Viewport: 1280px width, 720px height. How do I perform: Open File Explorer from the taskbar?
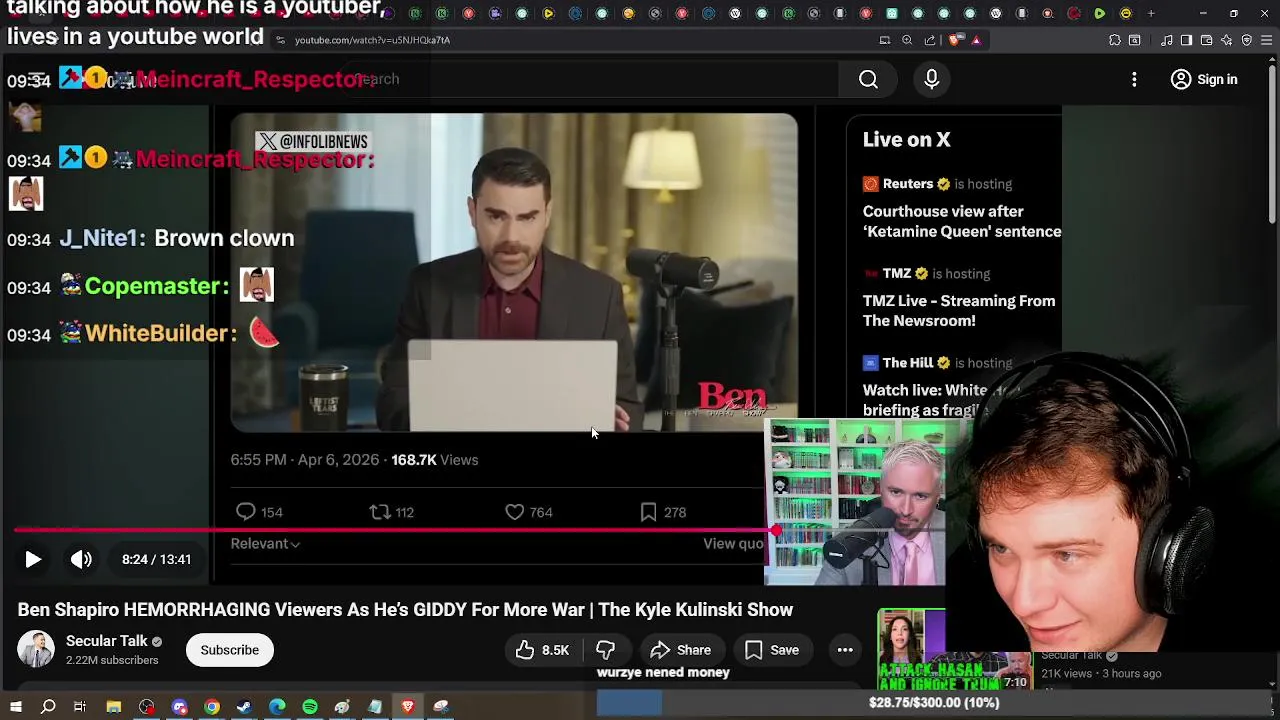click(114, 707)
